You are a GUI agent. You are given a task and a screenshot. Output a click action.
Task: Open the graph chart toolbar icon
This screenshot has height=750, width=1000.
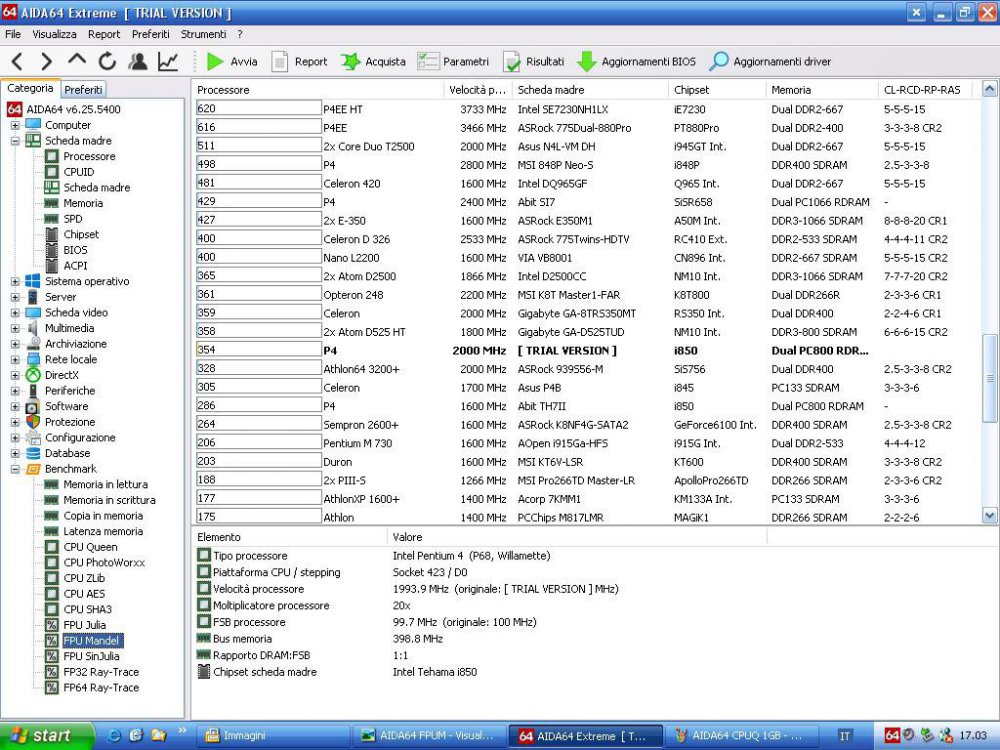pyautogui.click(x=168, y=61)
